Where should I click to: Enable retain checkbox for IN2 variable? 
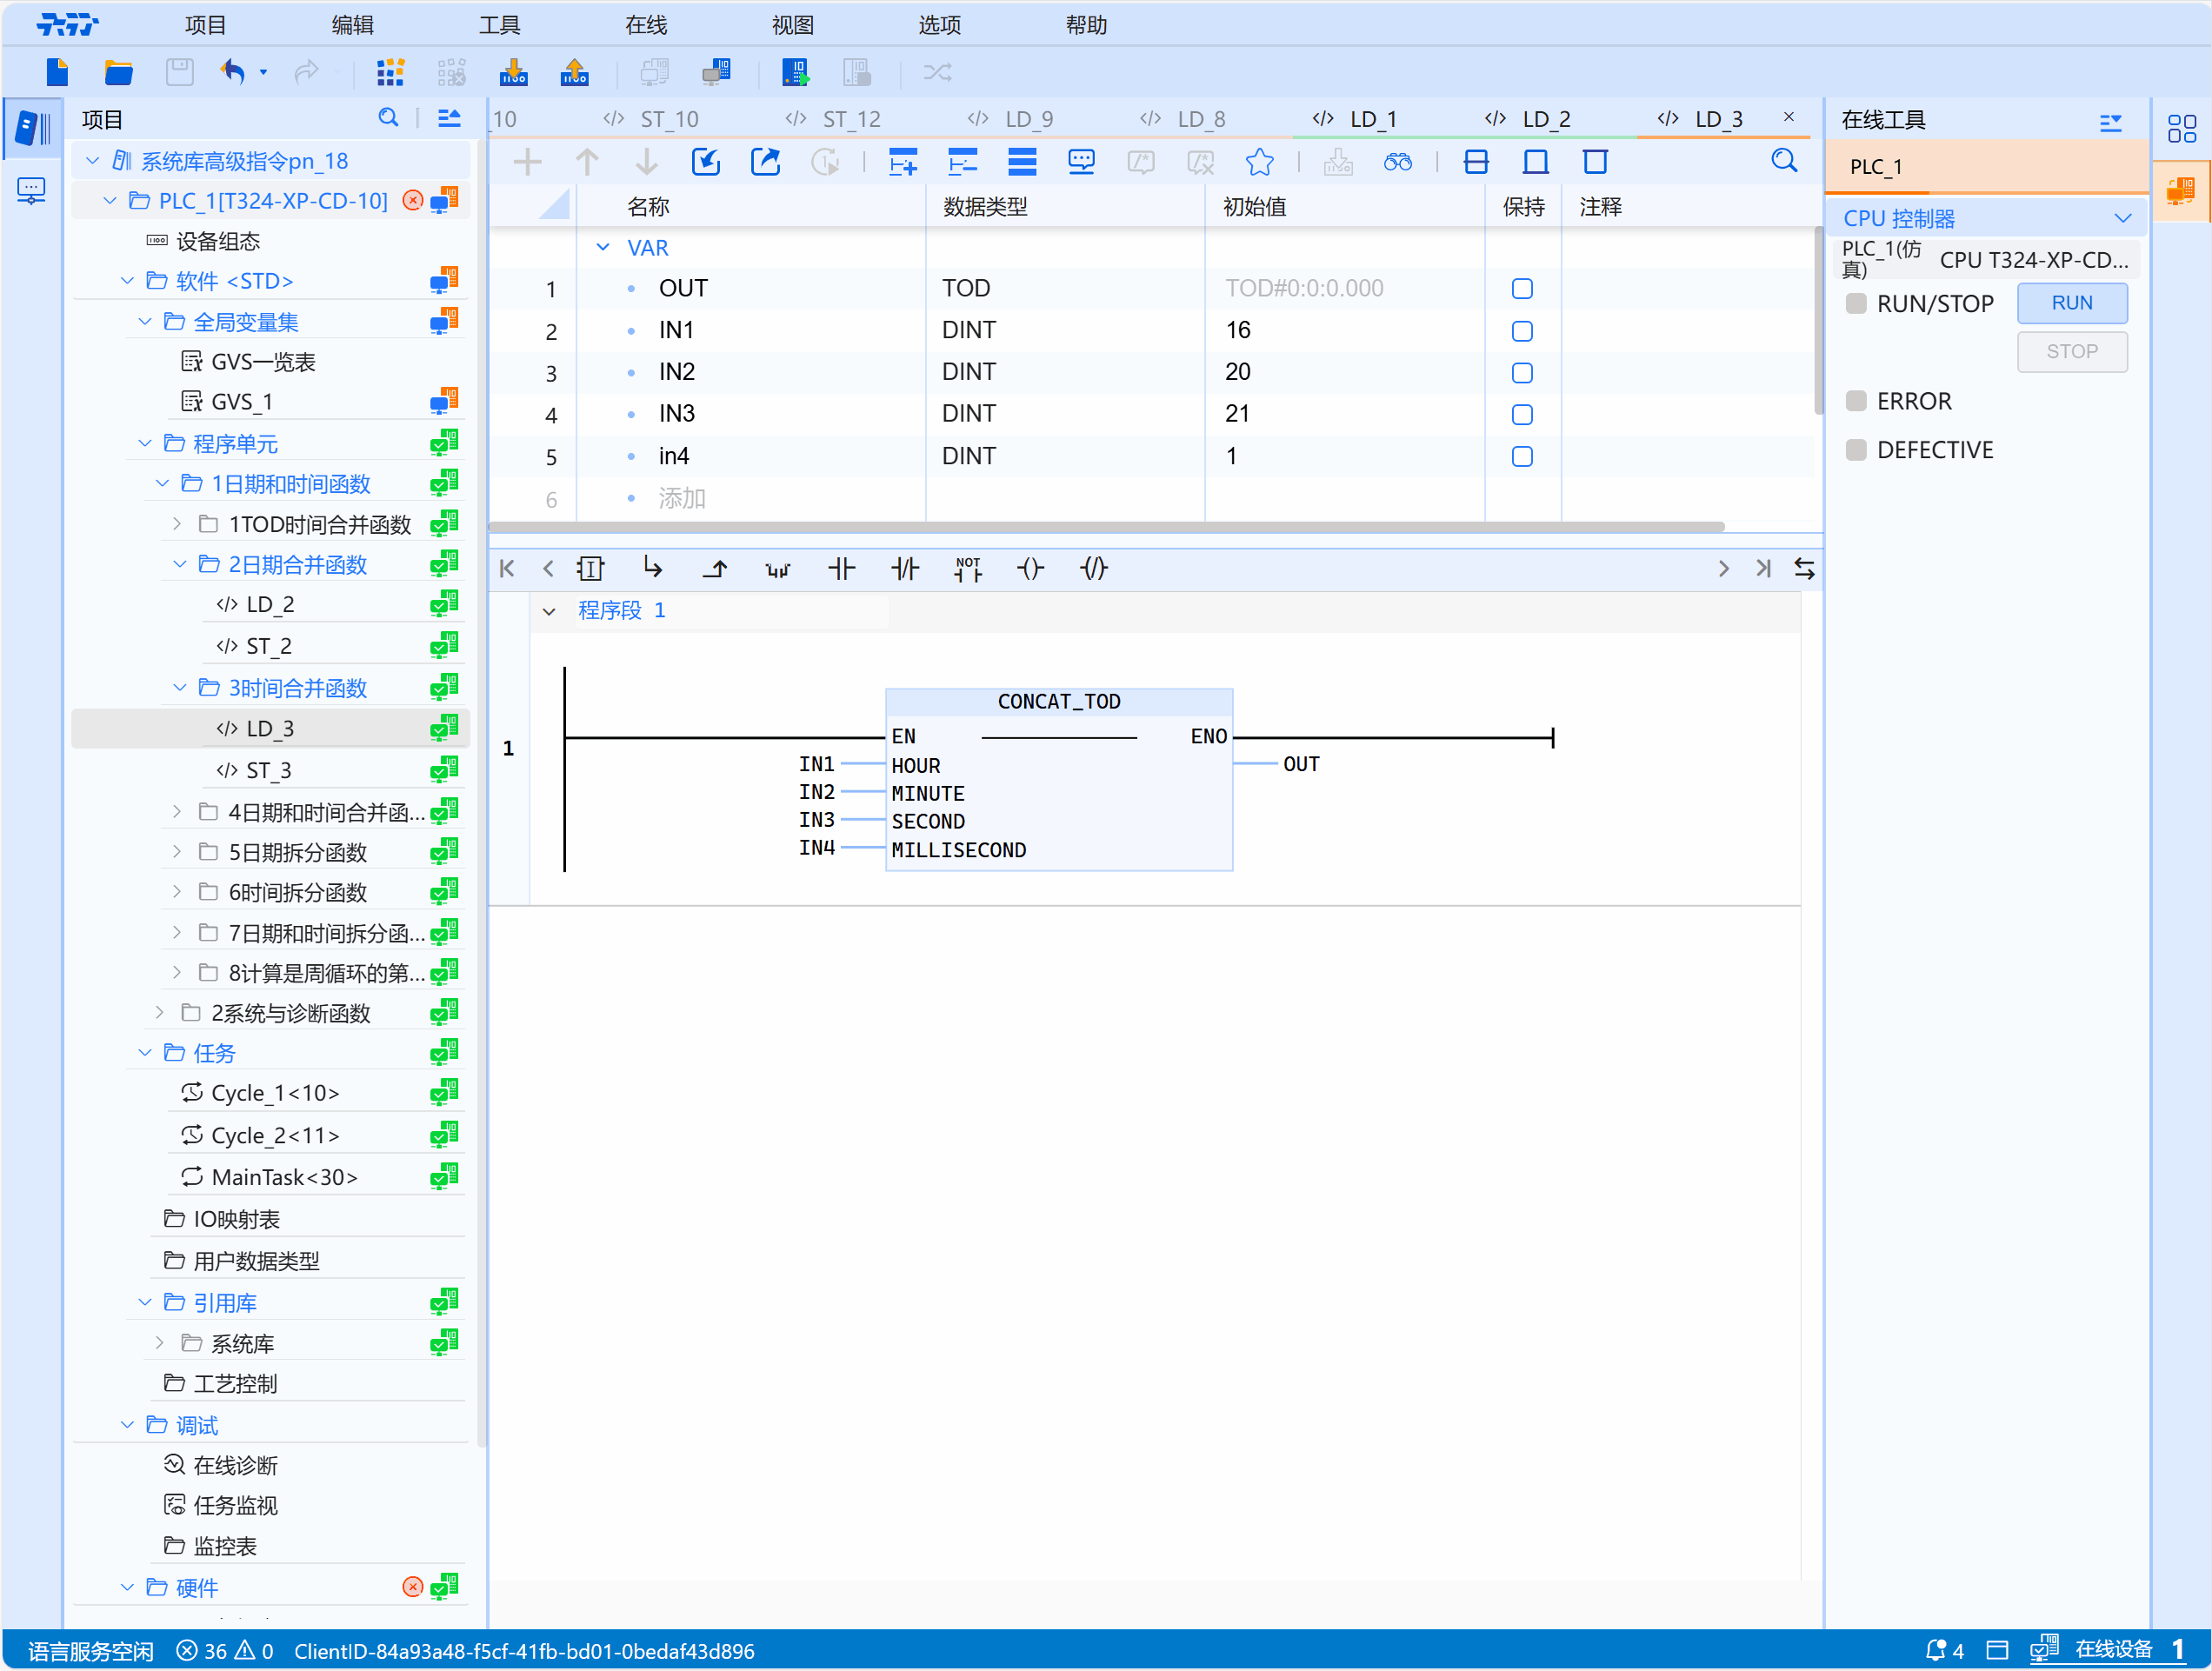[1521, 373]
